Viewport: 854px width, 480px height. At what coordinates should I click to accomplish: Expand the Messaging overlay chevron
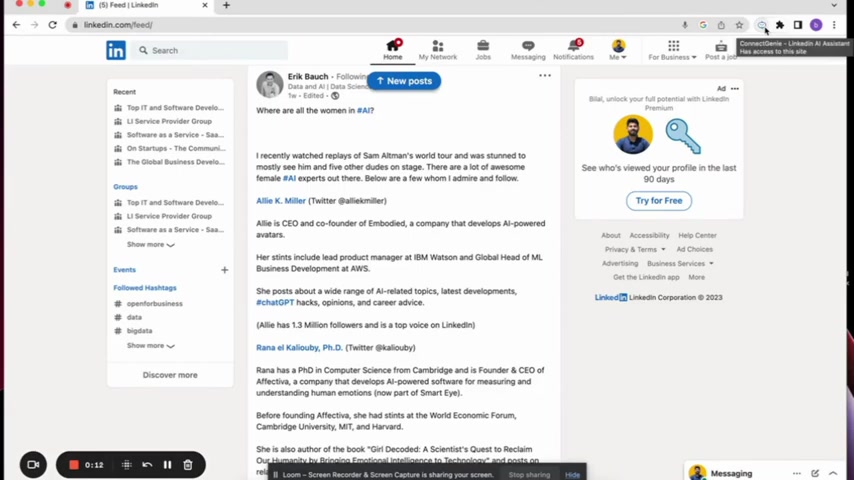coord(833,473)
